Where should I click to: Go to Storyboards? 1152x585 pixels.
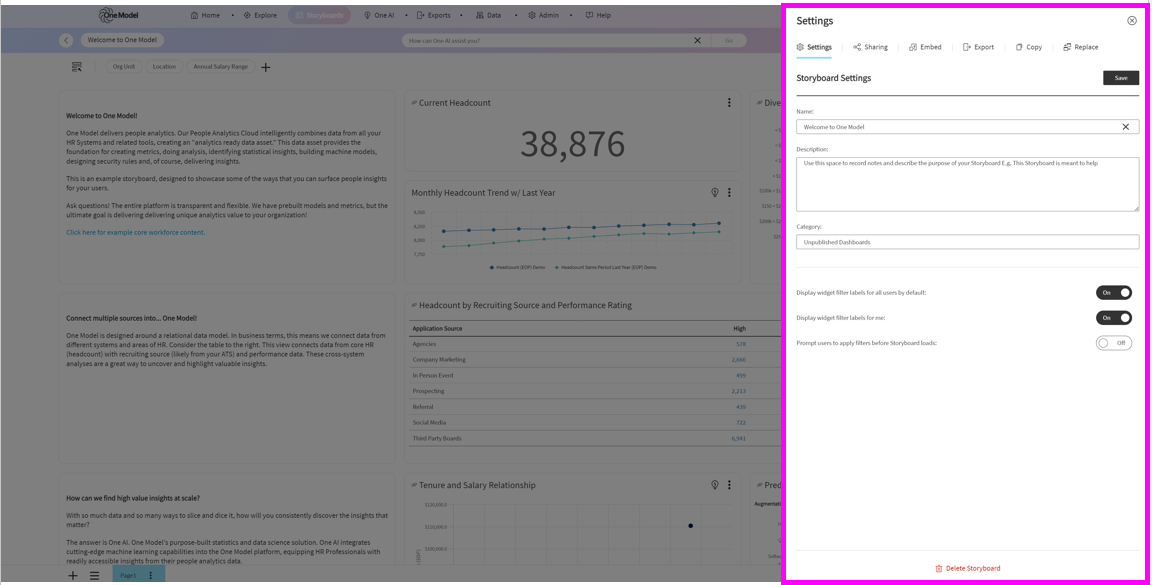point(319,15)
